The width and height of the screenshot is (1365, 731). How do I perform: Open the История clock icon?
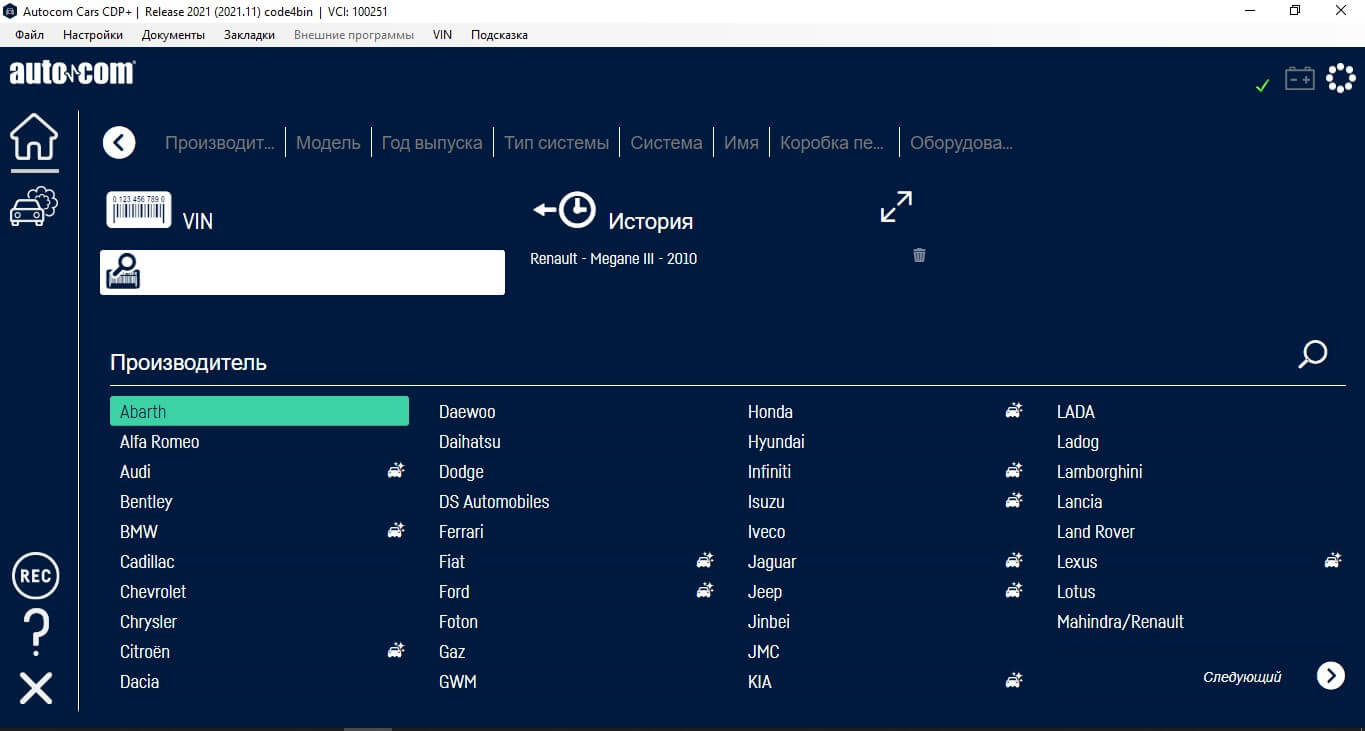coord(566,210)
